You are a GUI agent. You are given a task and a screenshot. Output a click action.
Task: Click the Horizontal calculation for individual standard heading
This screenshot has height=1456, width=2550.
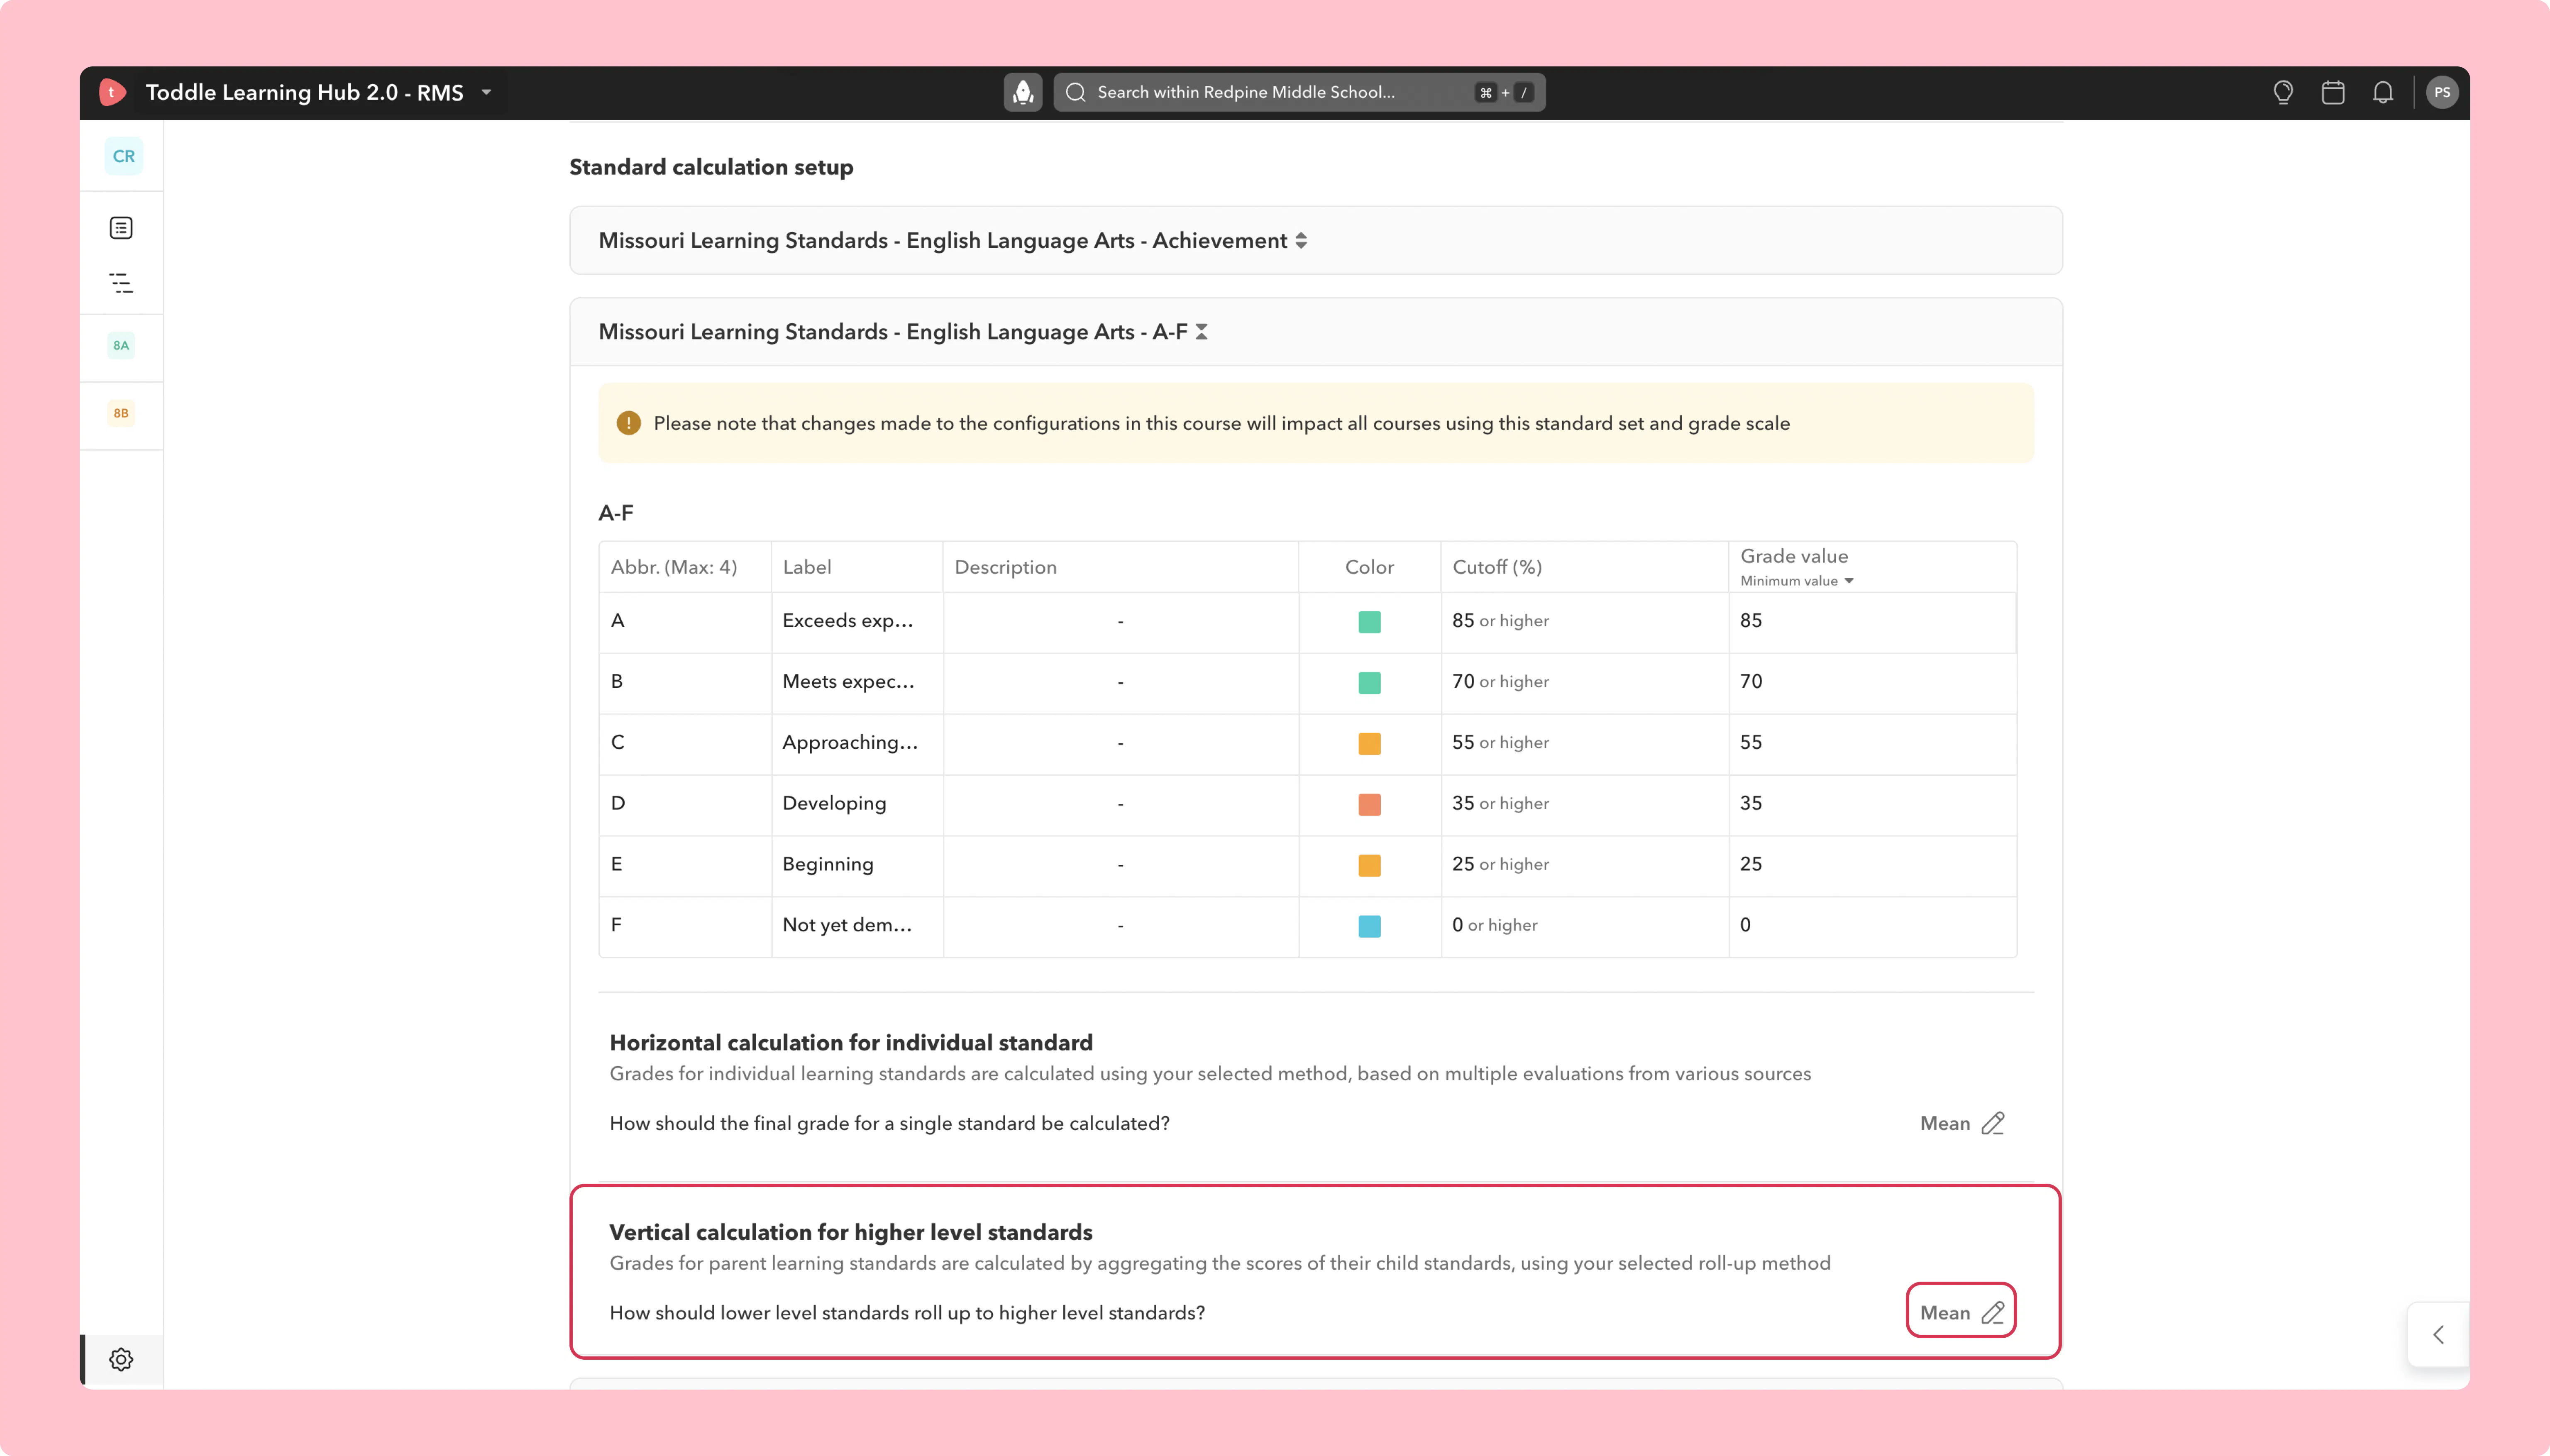point(851,1042)
